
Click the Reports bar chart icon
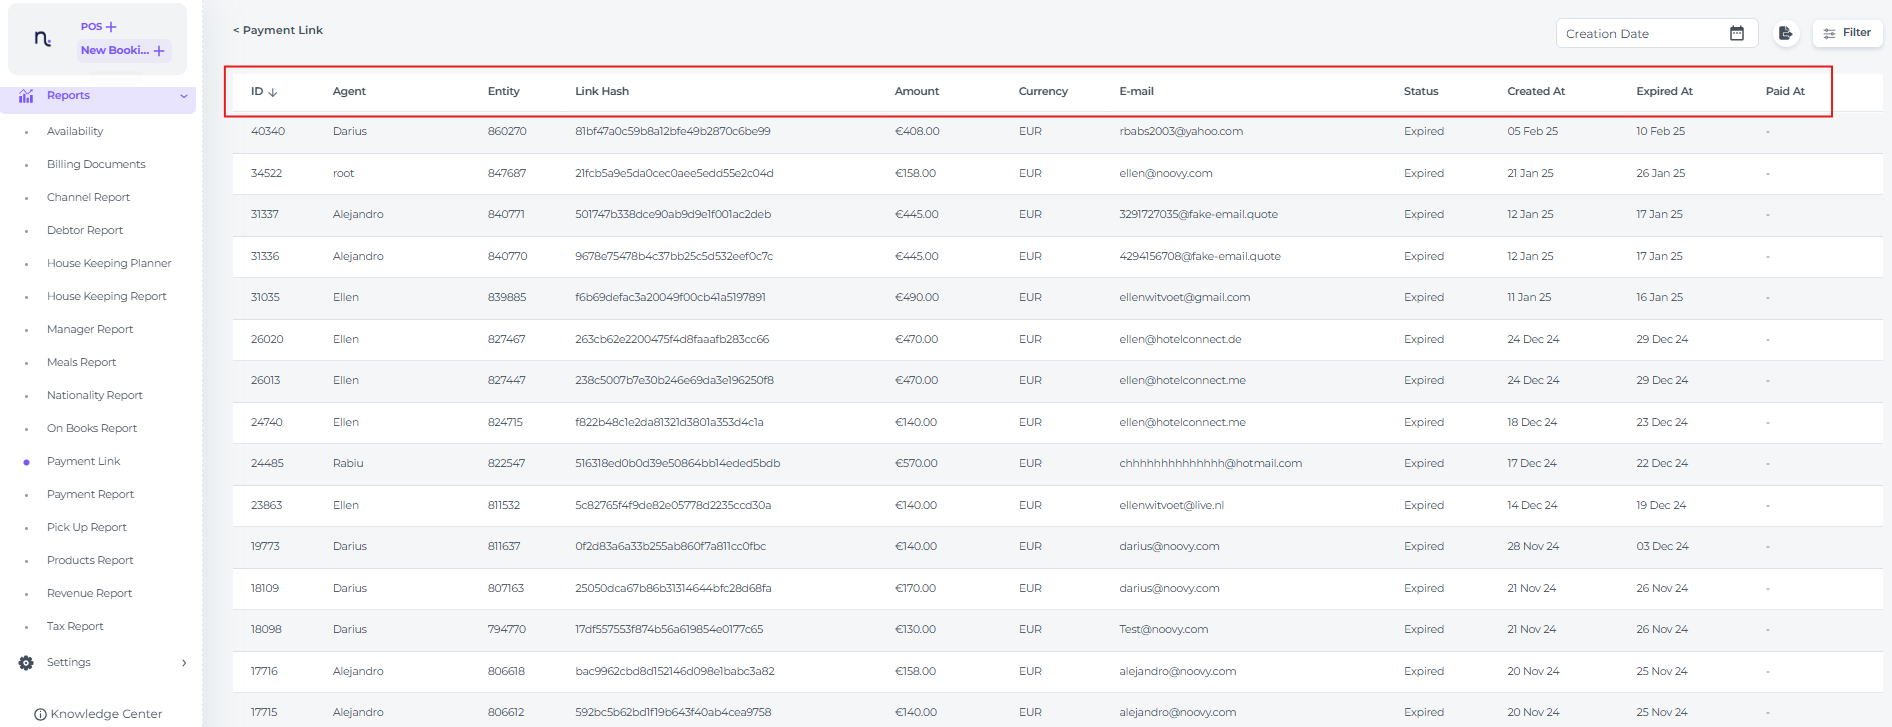point(26,96)
